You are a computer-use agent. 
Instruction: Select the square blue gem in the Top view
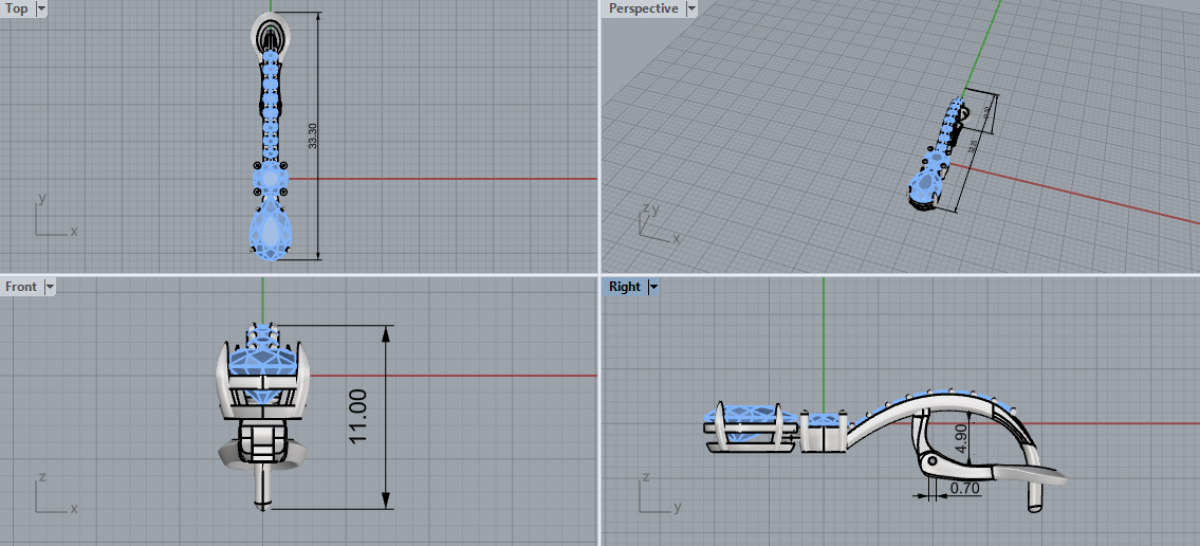[270, 181]
